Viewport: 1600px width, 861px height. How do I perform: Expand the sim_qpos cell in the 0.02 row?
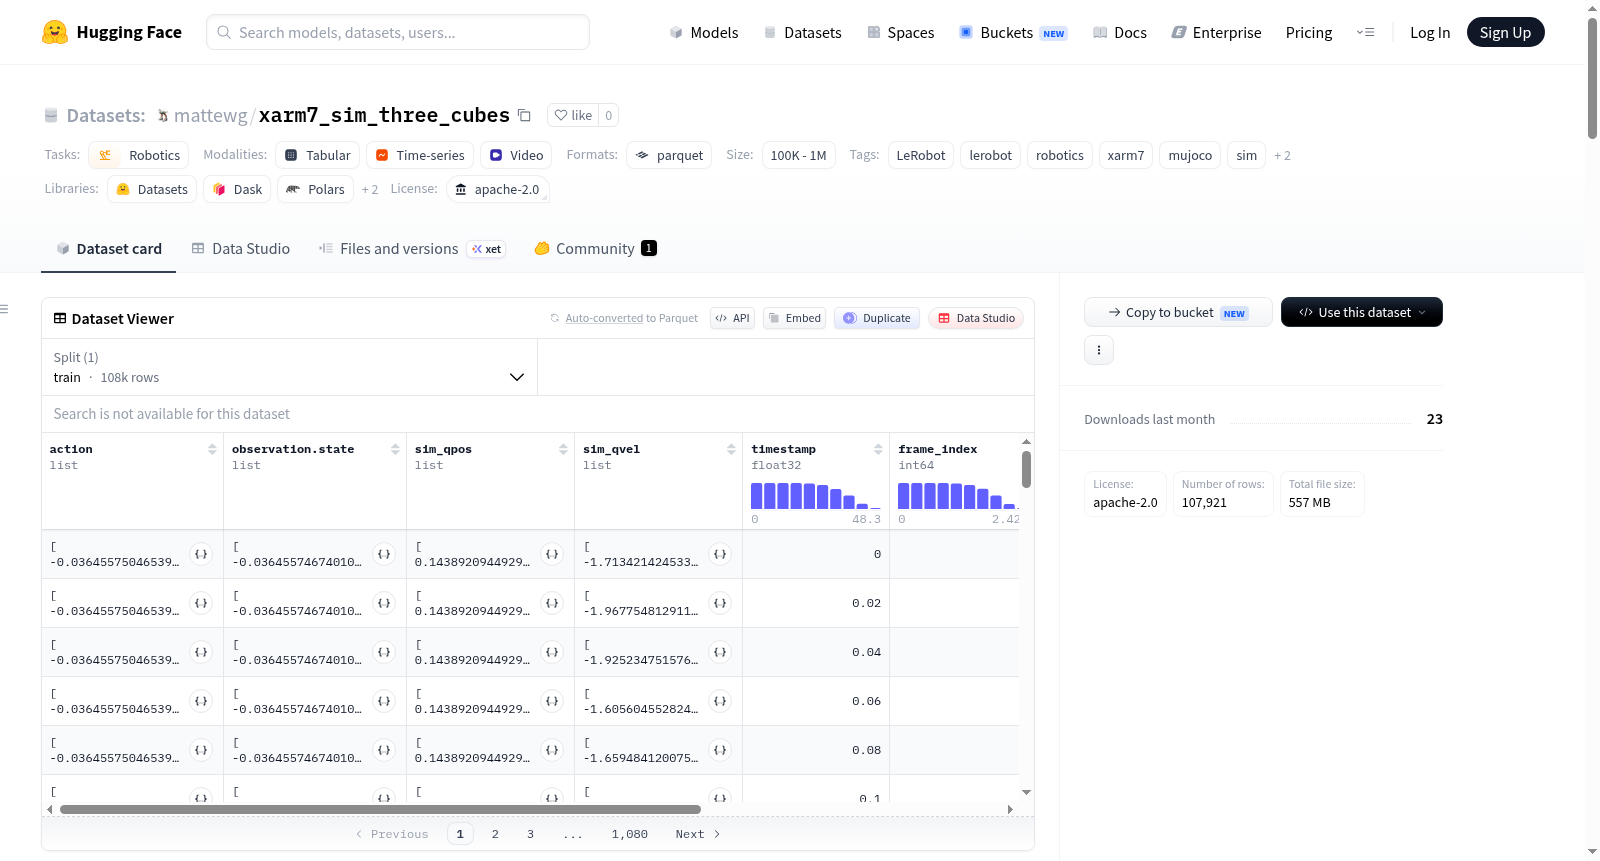pyautogui.click(x=552, y=603)
